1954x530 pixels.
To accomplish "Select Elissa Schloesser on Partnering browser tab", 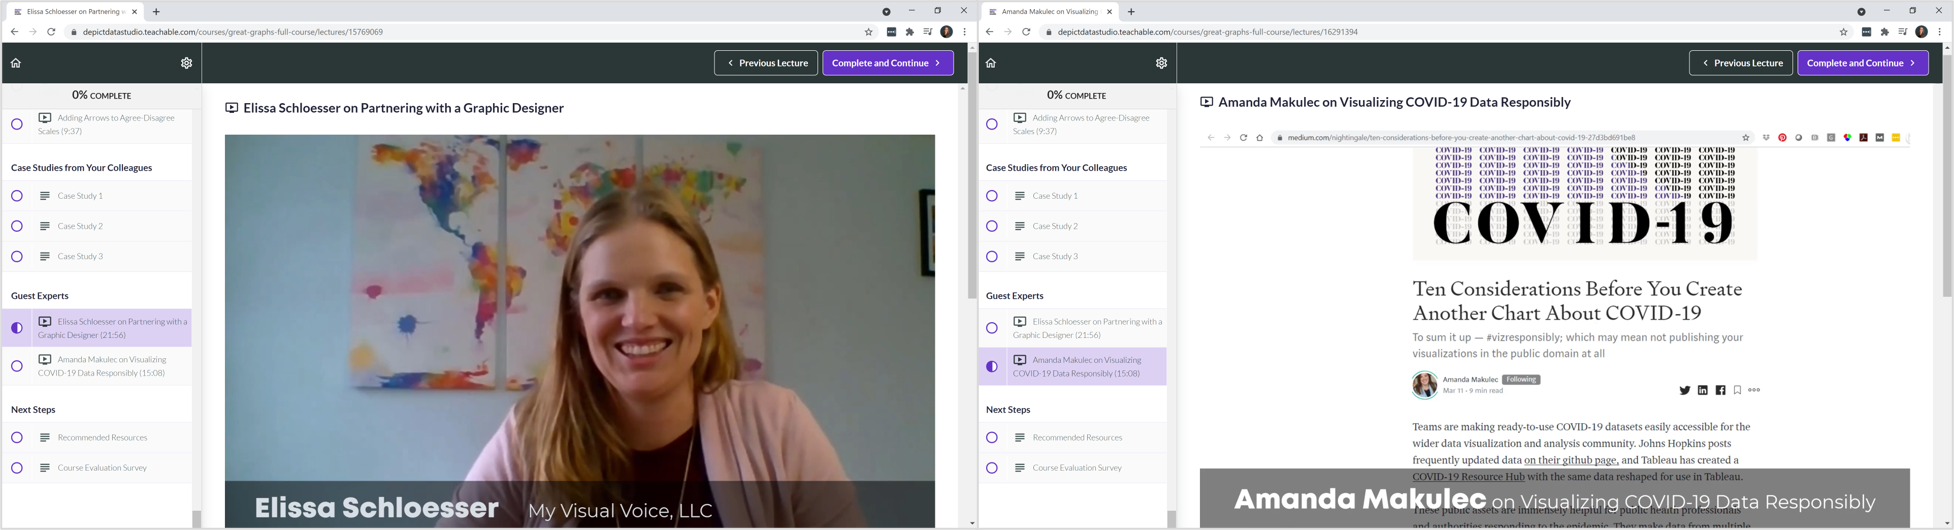I will click(73, 12).
